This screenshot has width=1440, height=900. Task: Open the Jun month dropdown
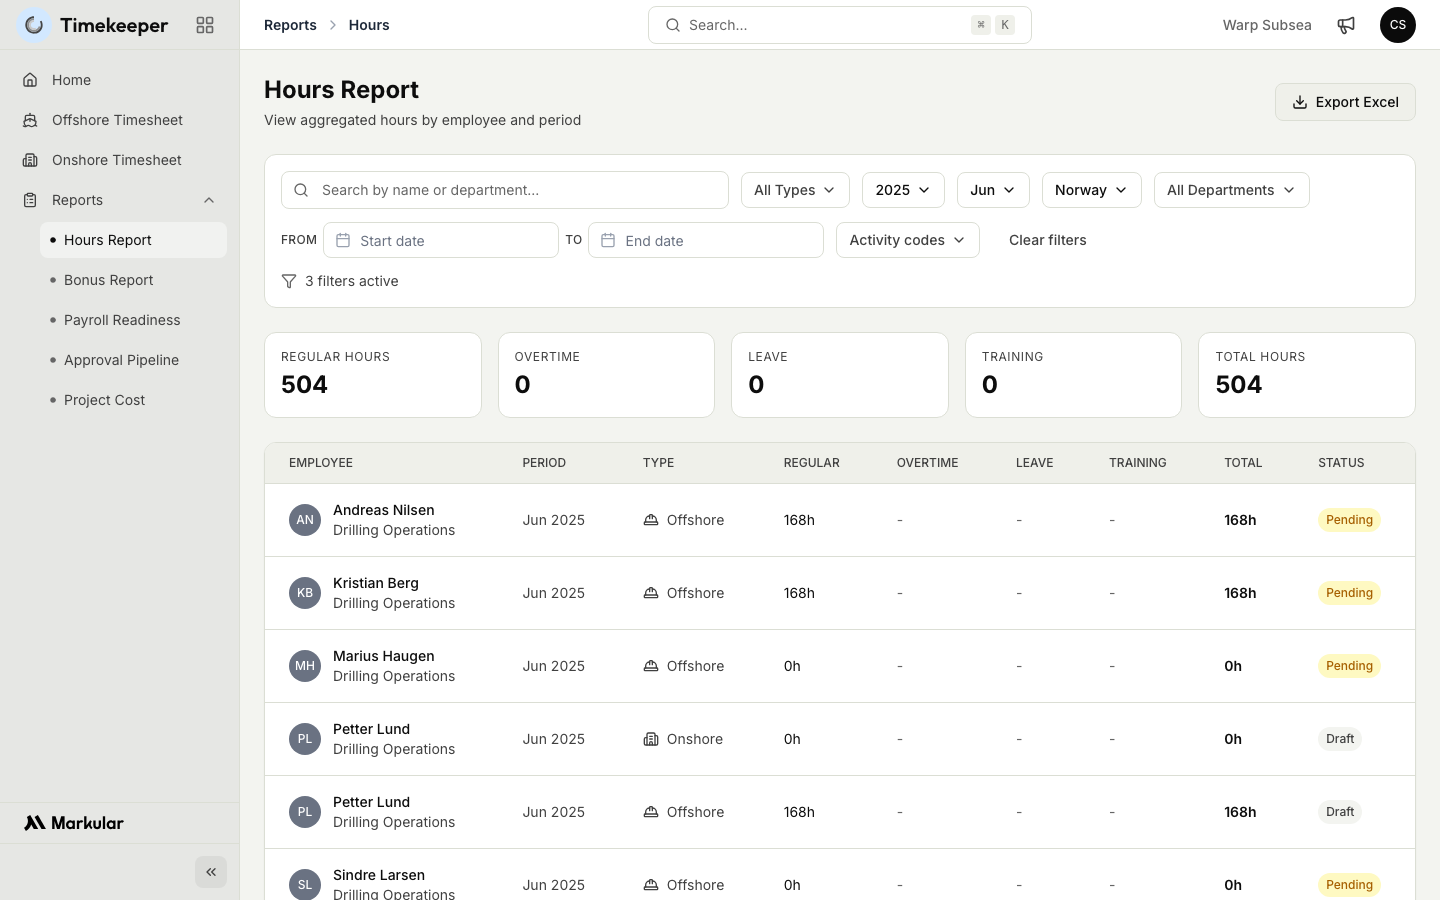click(993, 190)
